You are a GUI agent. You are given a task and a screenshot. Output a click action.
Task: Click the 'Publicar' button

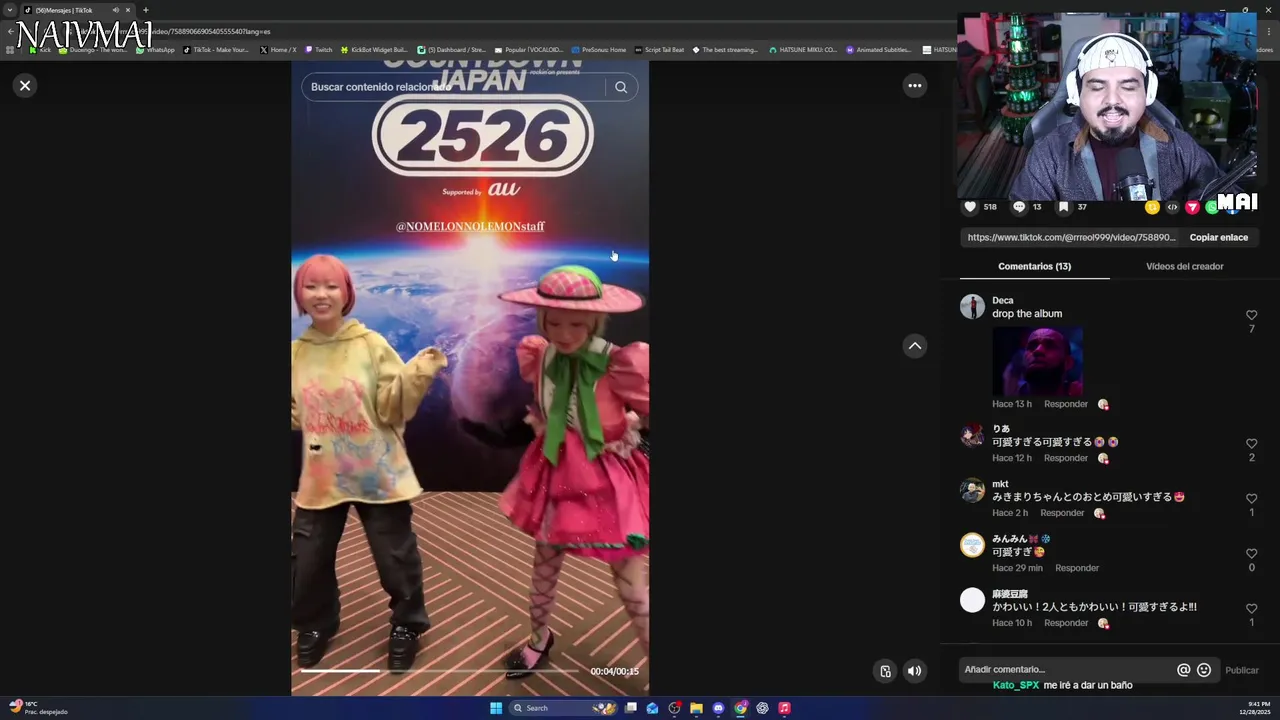pos(1242,671)
